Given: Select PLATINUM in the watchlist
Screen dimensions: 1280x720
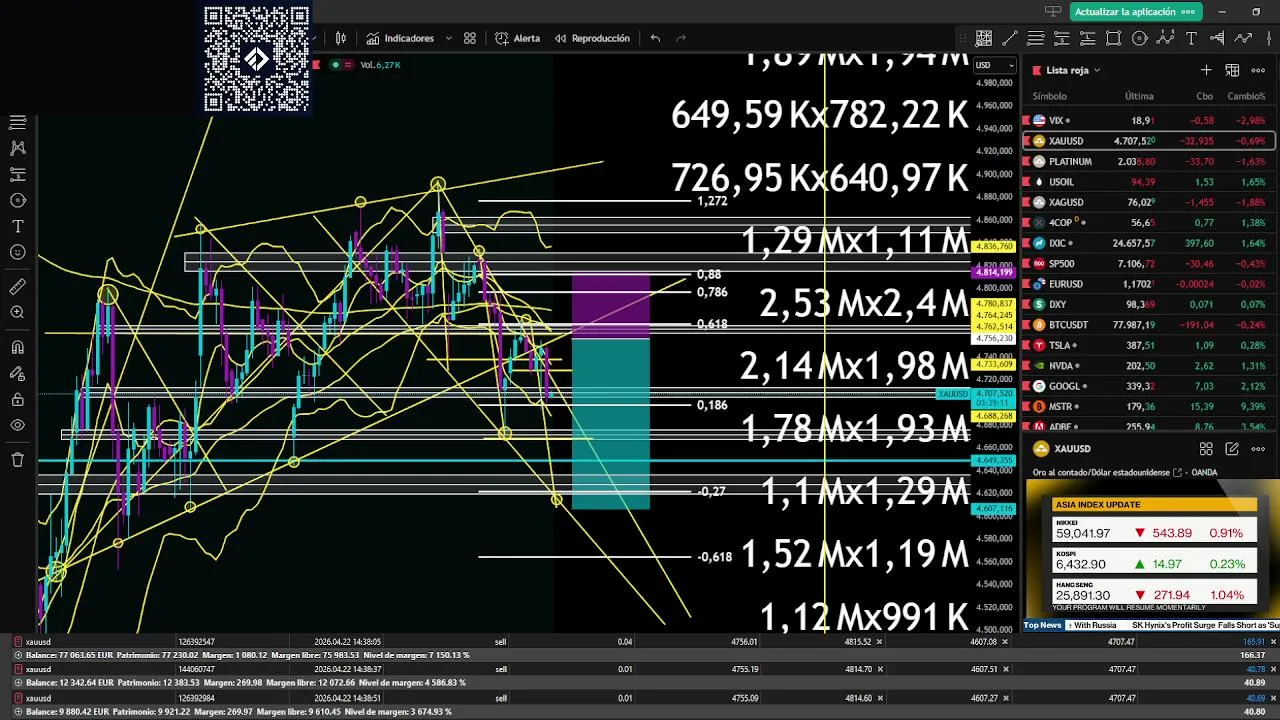Looking at the screenshot, I should coord(1148,161).
